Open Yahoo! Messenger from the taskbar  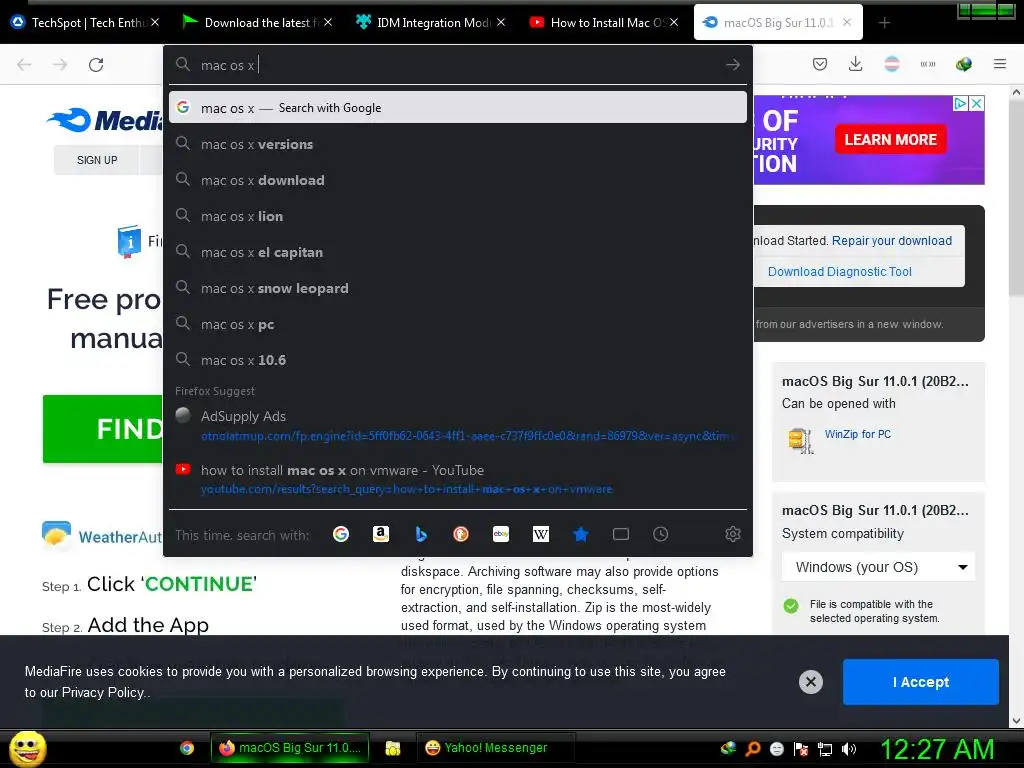click(x=495, y=748)
